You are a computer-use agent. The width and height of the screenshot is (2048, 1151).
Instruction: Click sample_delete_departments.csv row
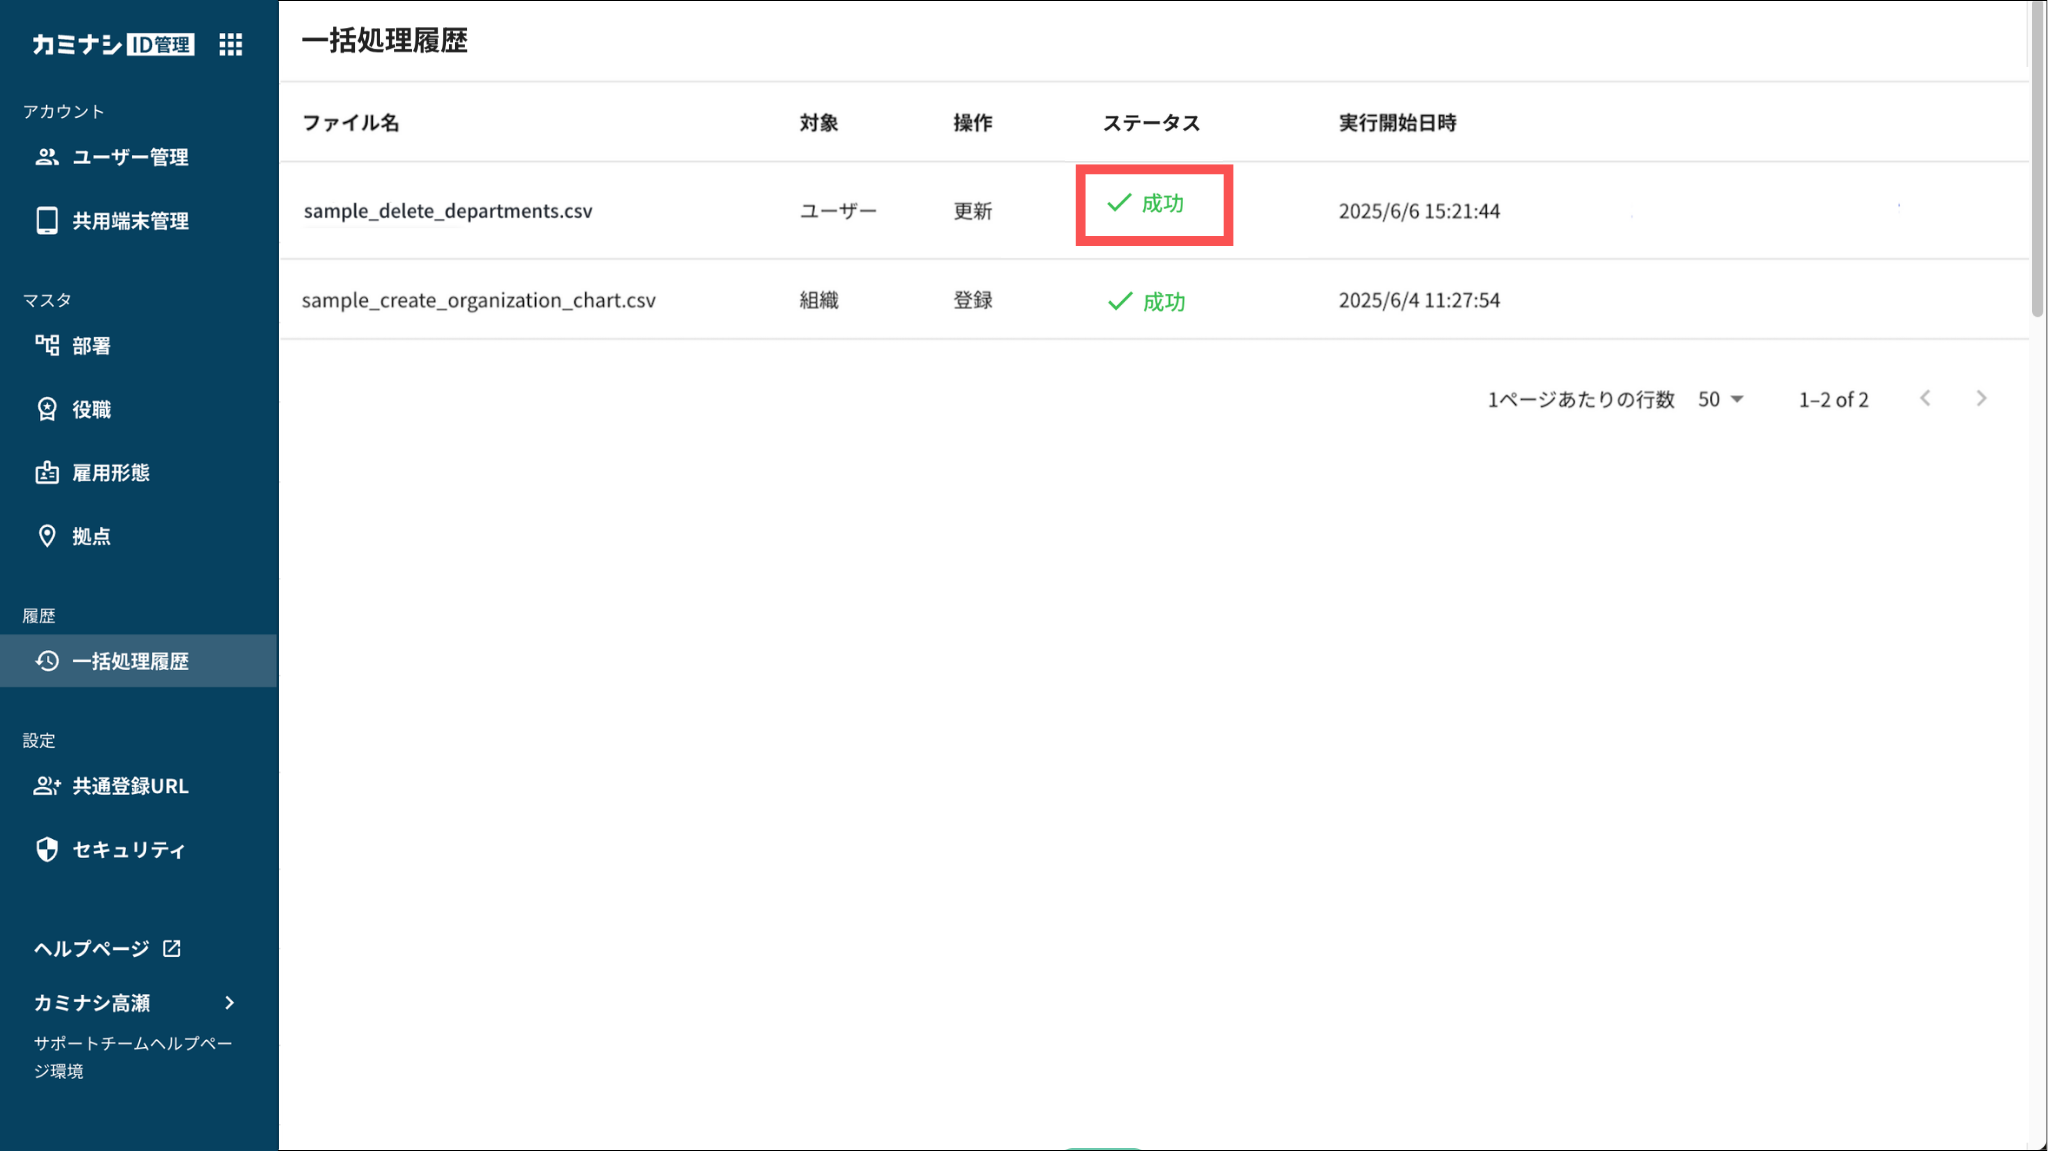click(448, 211)
